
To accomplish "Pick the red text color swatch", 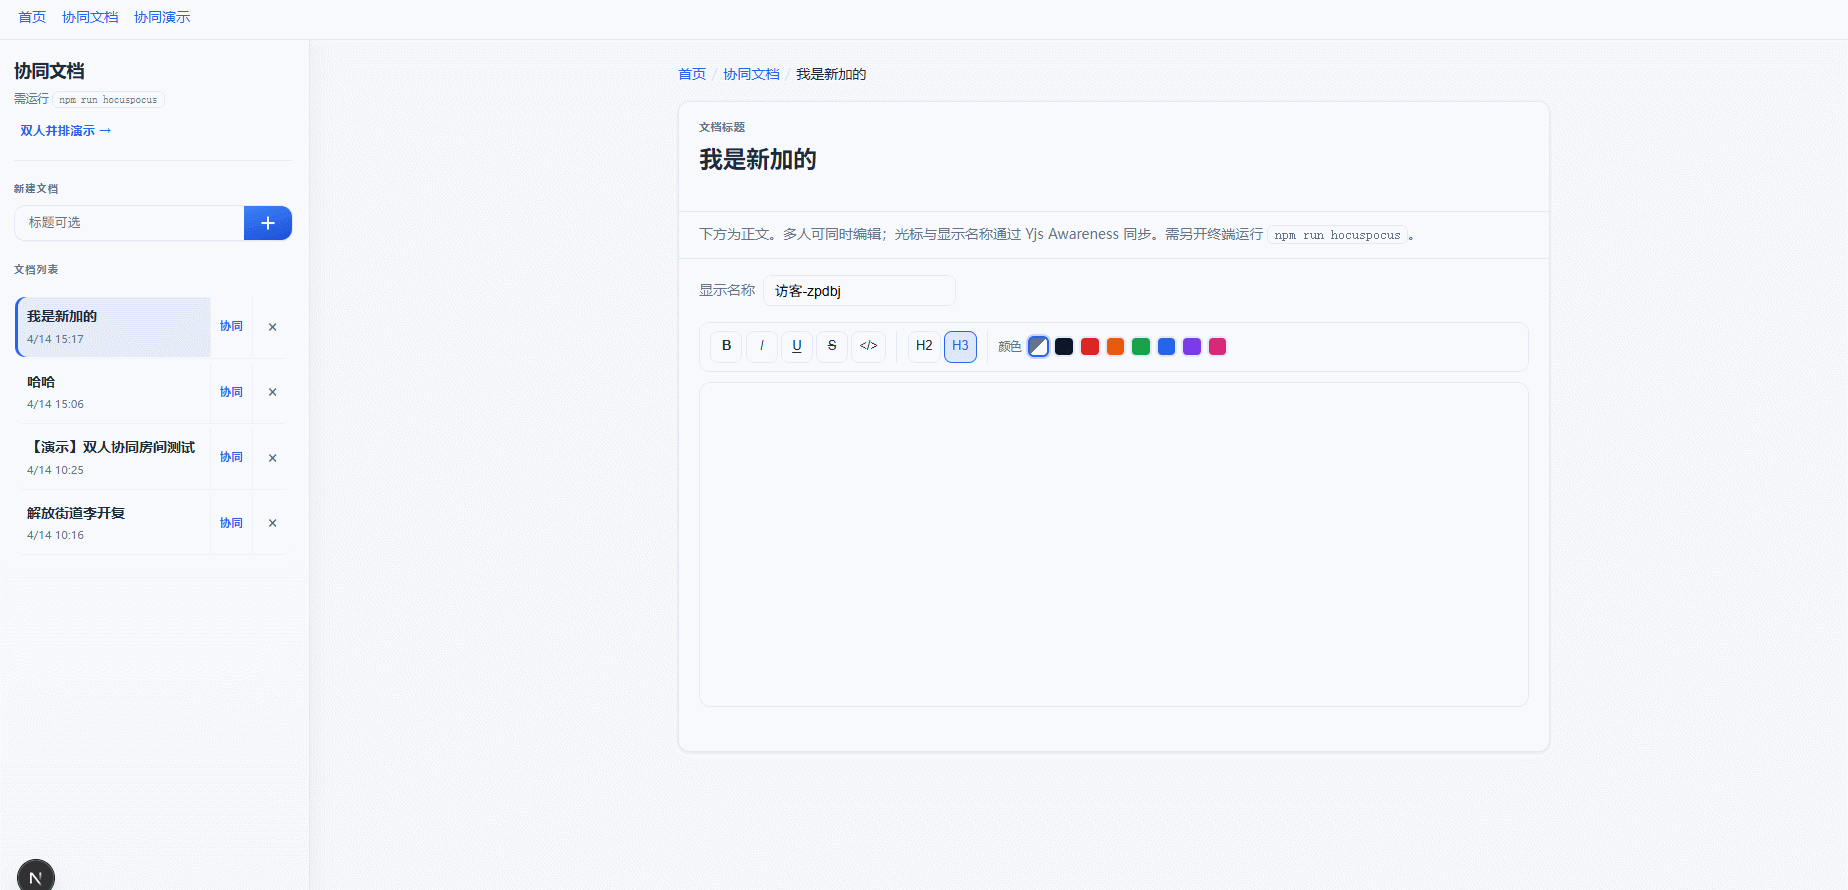I will [1090, 346].
